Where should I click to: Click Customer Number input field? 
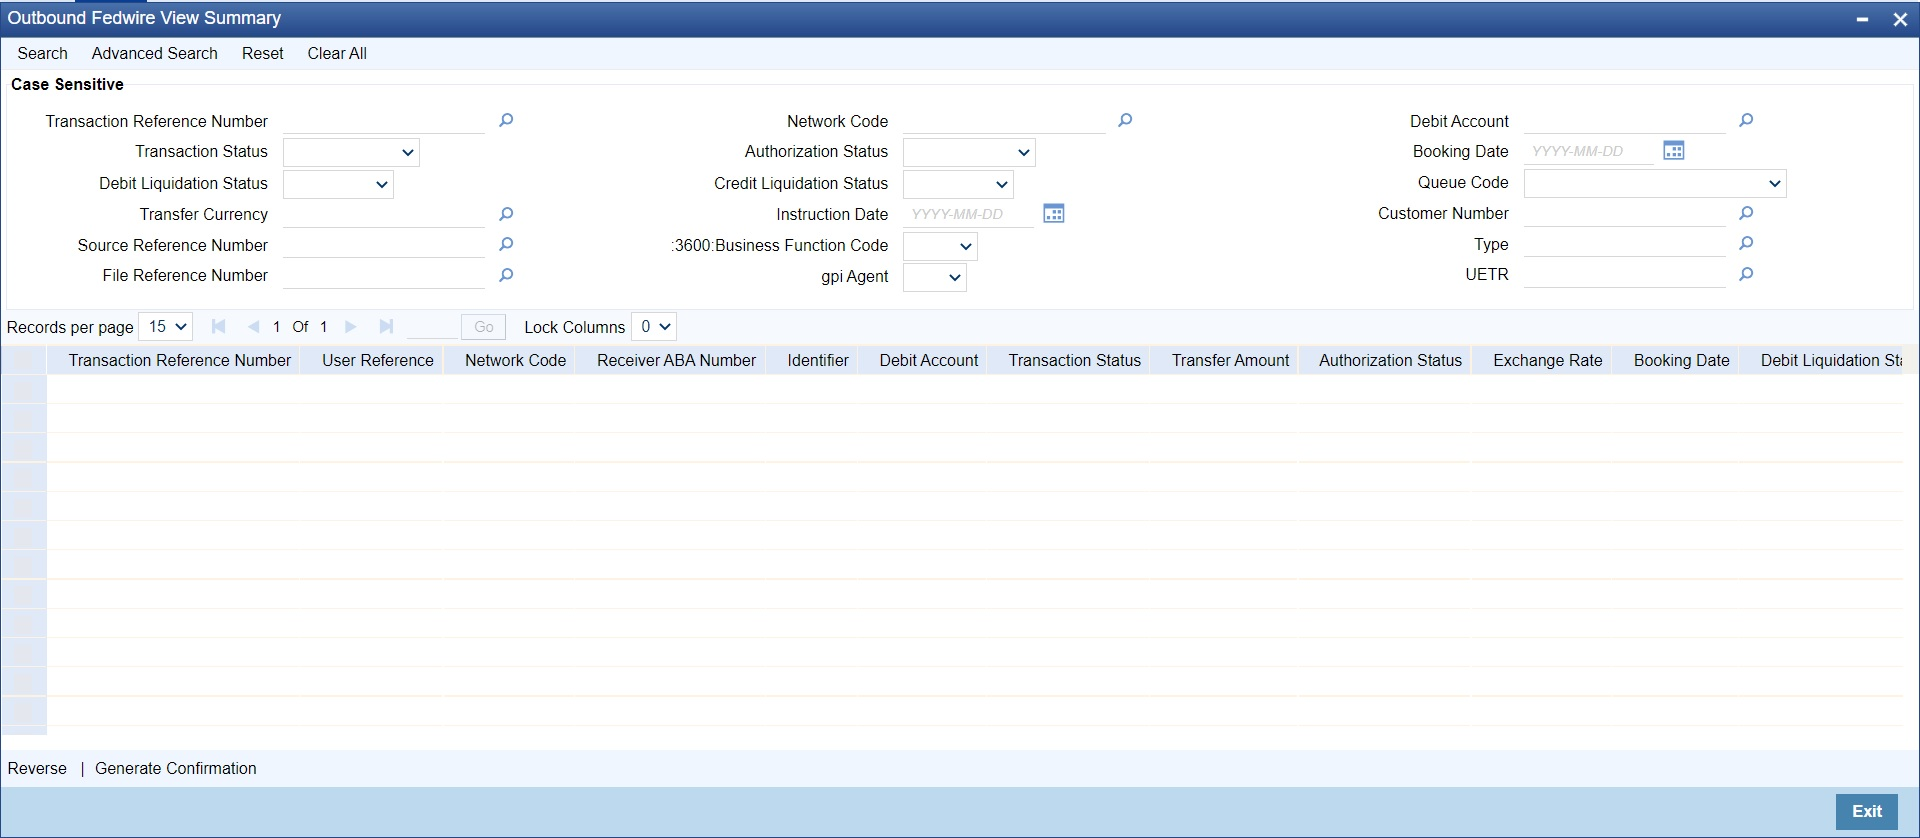[1625, 213]
